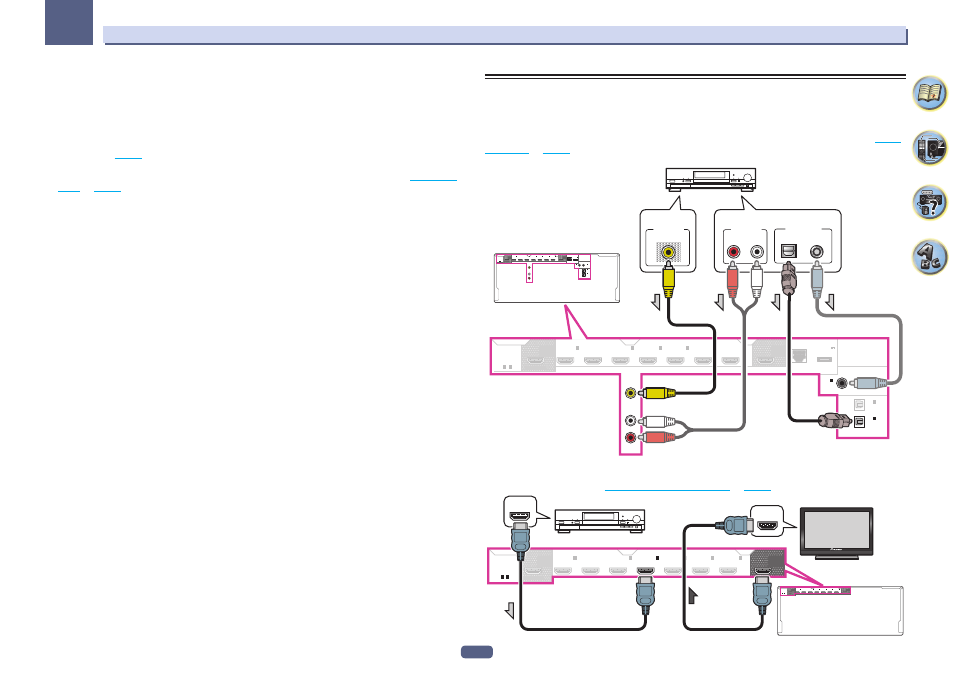The height and width of the screenshot is (674, 954).
Task: Click the upper receiver rear panel overview thumbnail
Action: (x=557, y=278)
